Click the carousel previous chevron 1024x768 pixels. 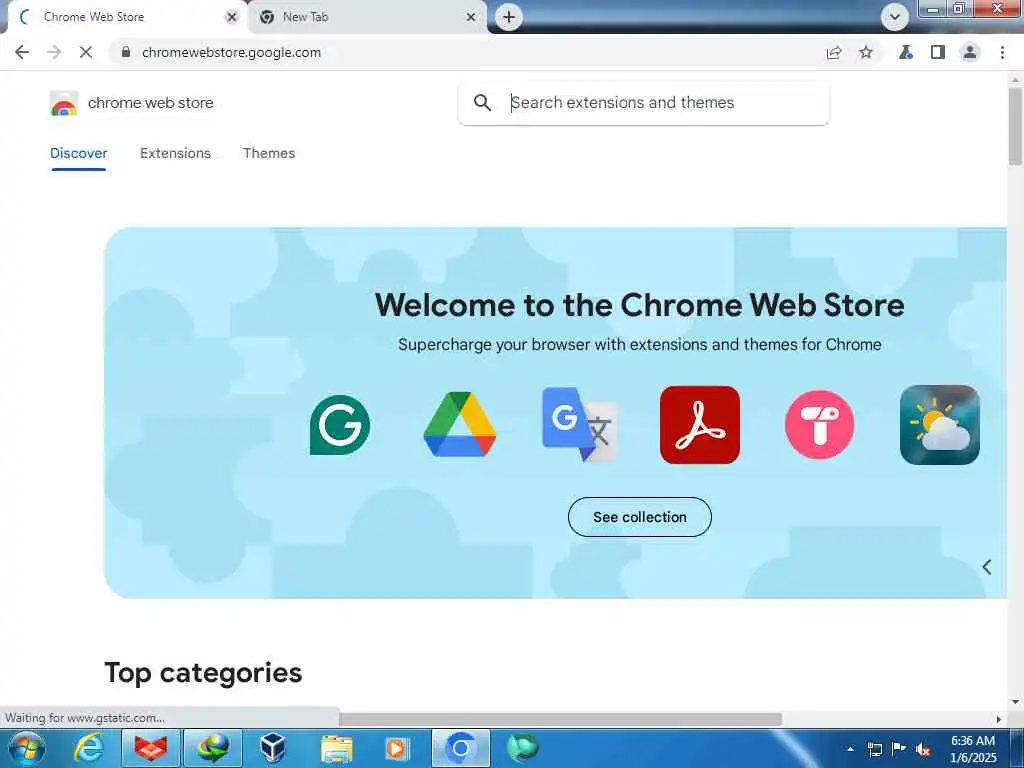[x=987, y=567]
